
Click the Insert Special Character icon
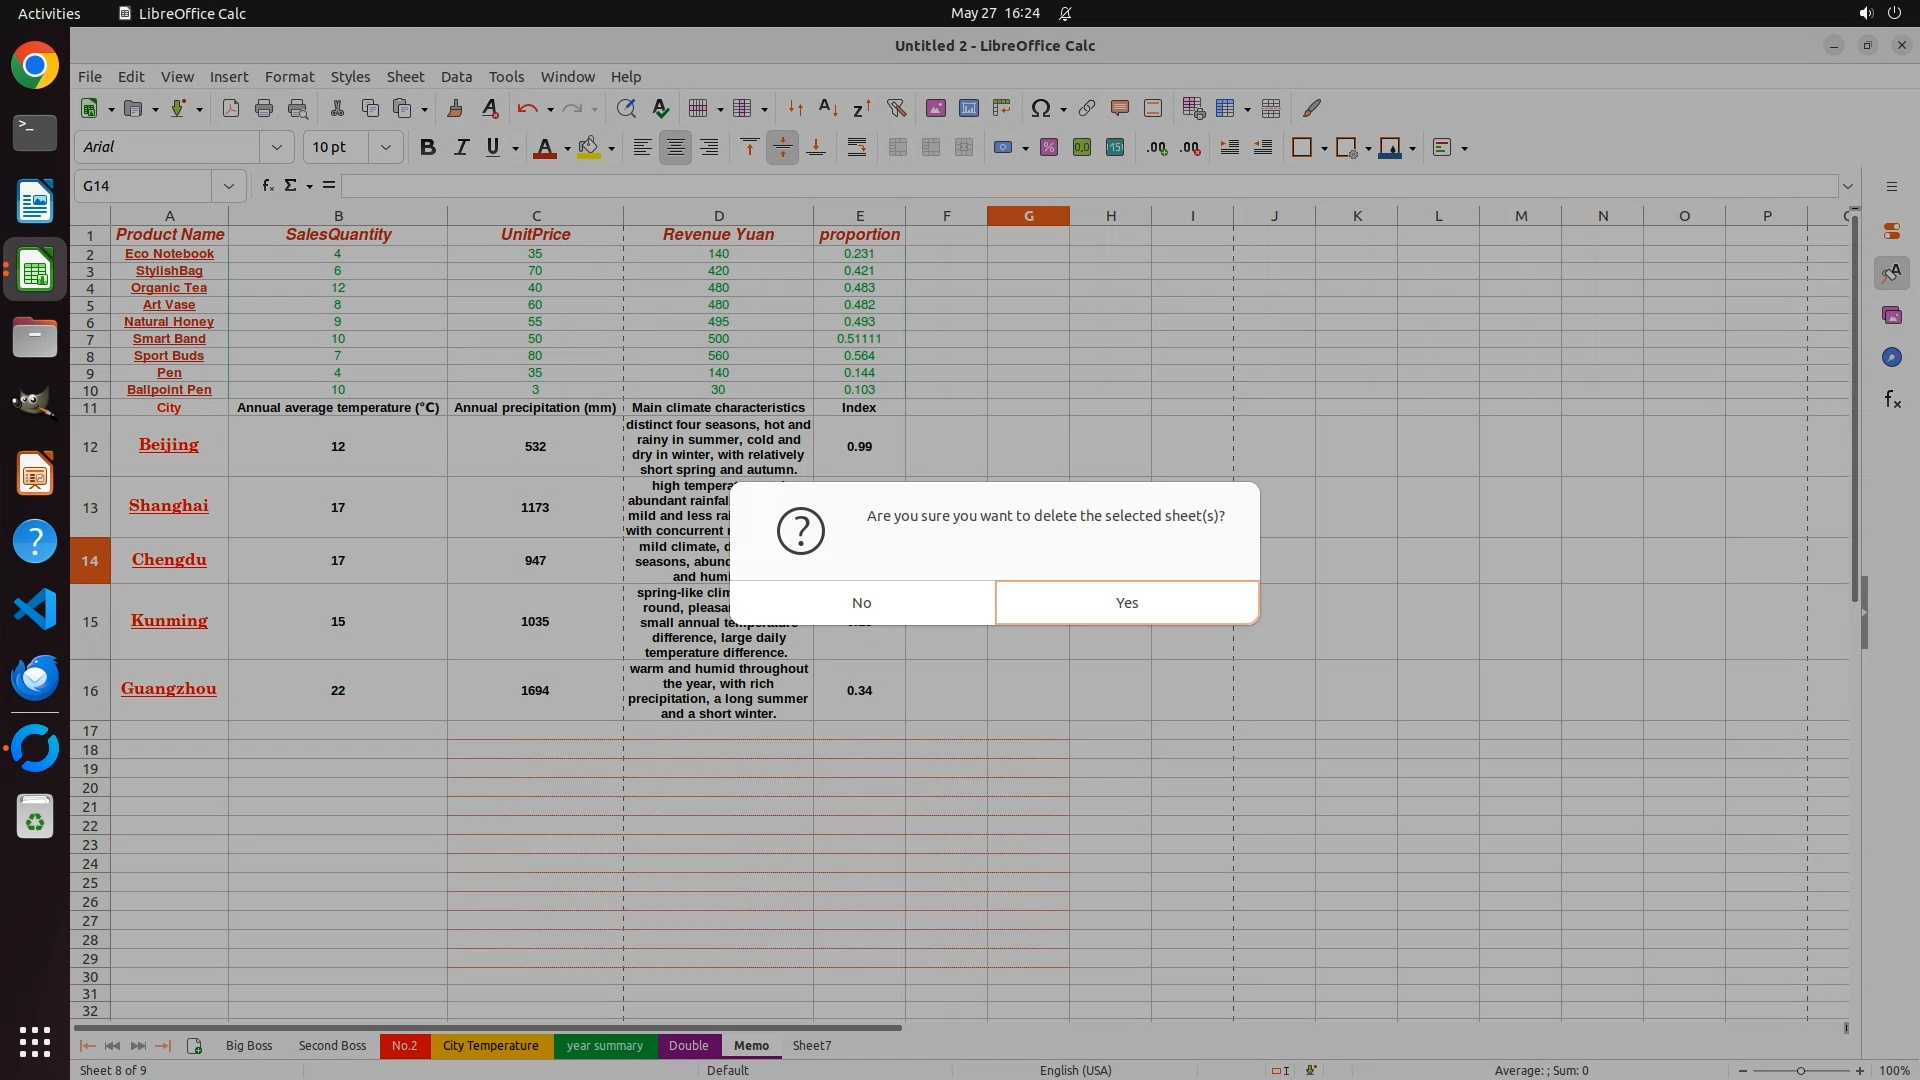[1040, 108]
